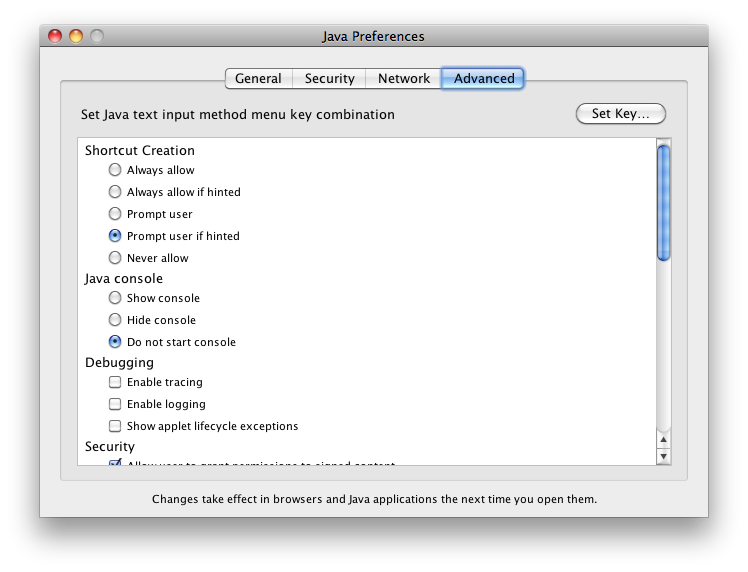The height and width of the screenshot is (572, 748).
Task: Click the input method key combination label
Action: (x=238, y=114)
